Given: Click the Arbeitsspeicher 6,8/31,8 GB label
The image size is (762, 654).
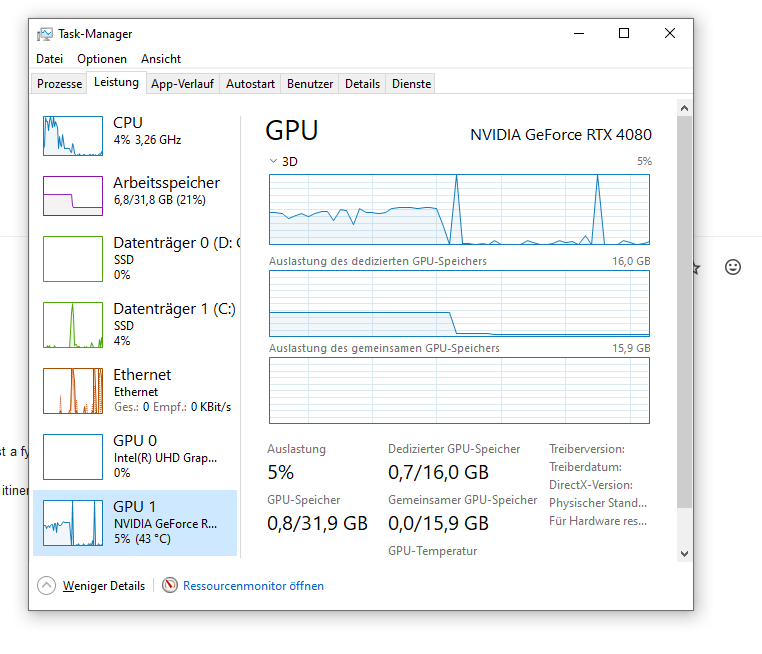Looking at the screenshot, I should pyautogui.click(x=159, y=200).
